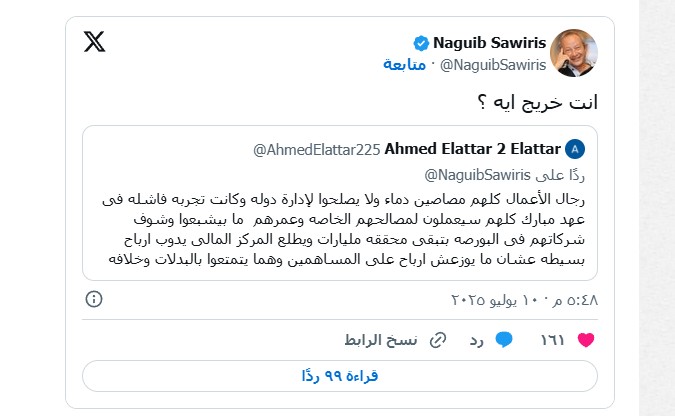Click the @NaguibSawiris mention in the quoted reply
675x416 pixels.
(x=477, y=175)
